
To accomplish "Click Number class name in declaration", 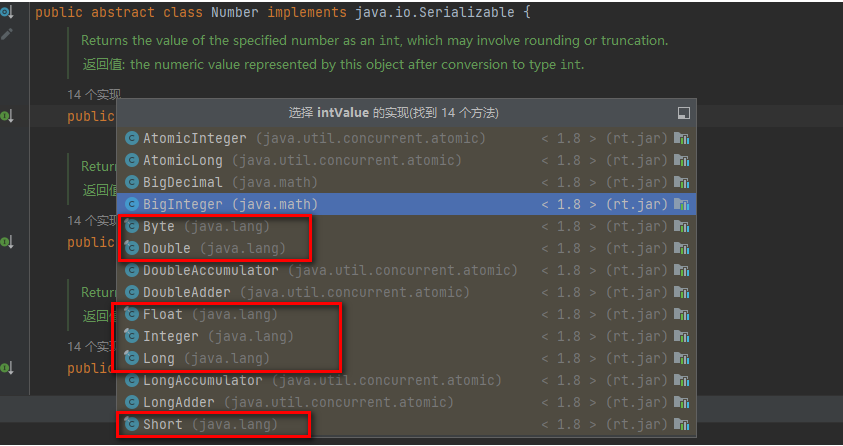I will pyautogui.click(x=234, y=12).
